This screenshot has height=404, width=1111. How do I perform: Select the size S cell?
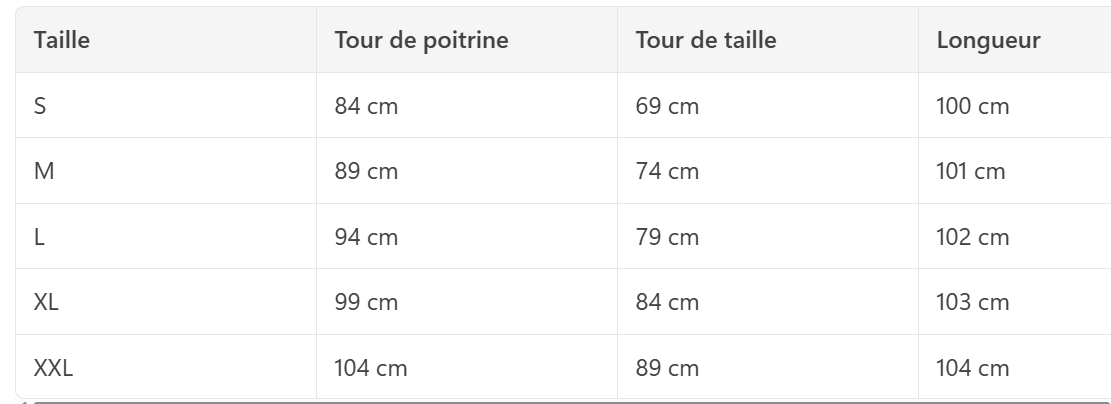(x=166, y=106)
